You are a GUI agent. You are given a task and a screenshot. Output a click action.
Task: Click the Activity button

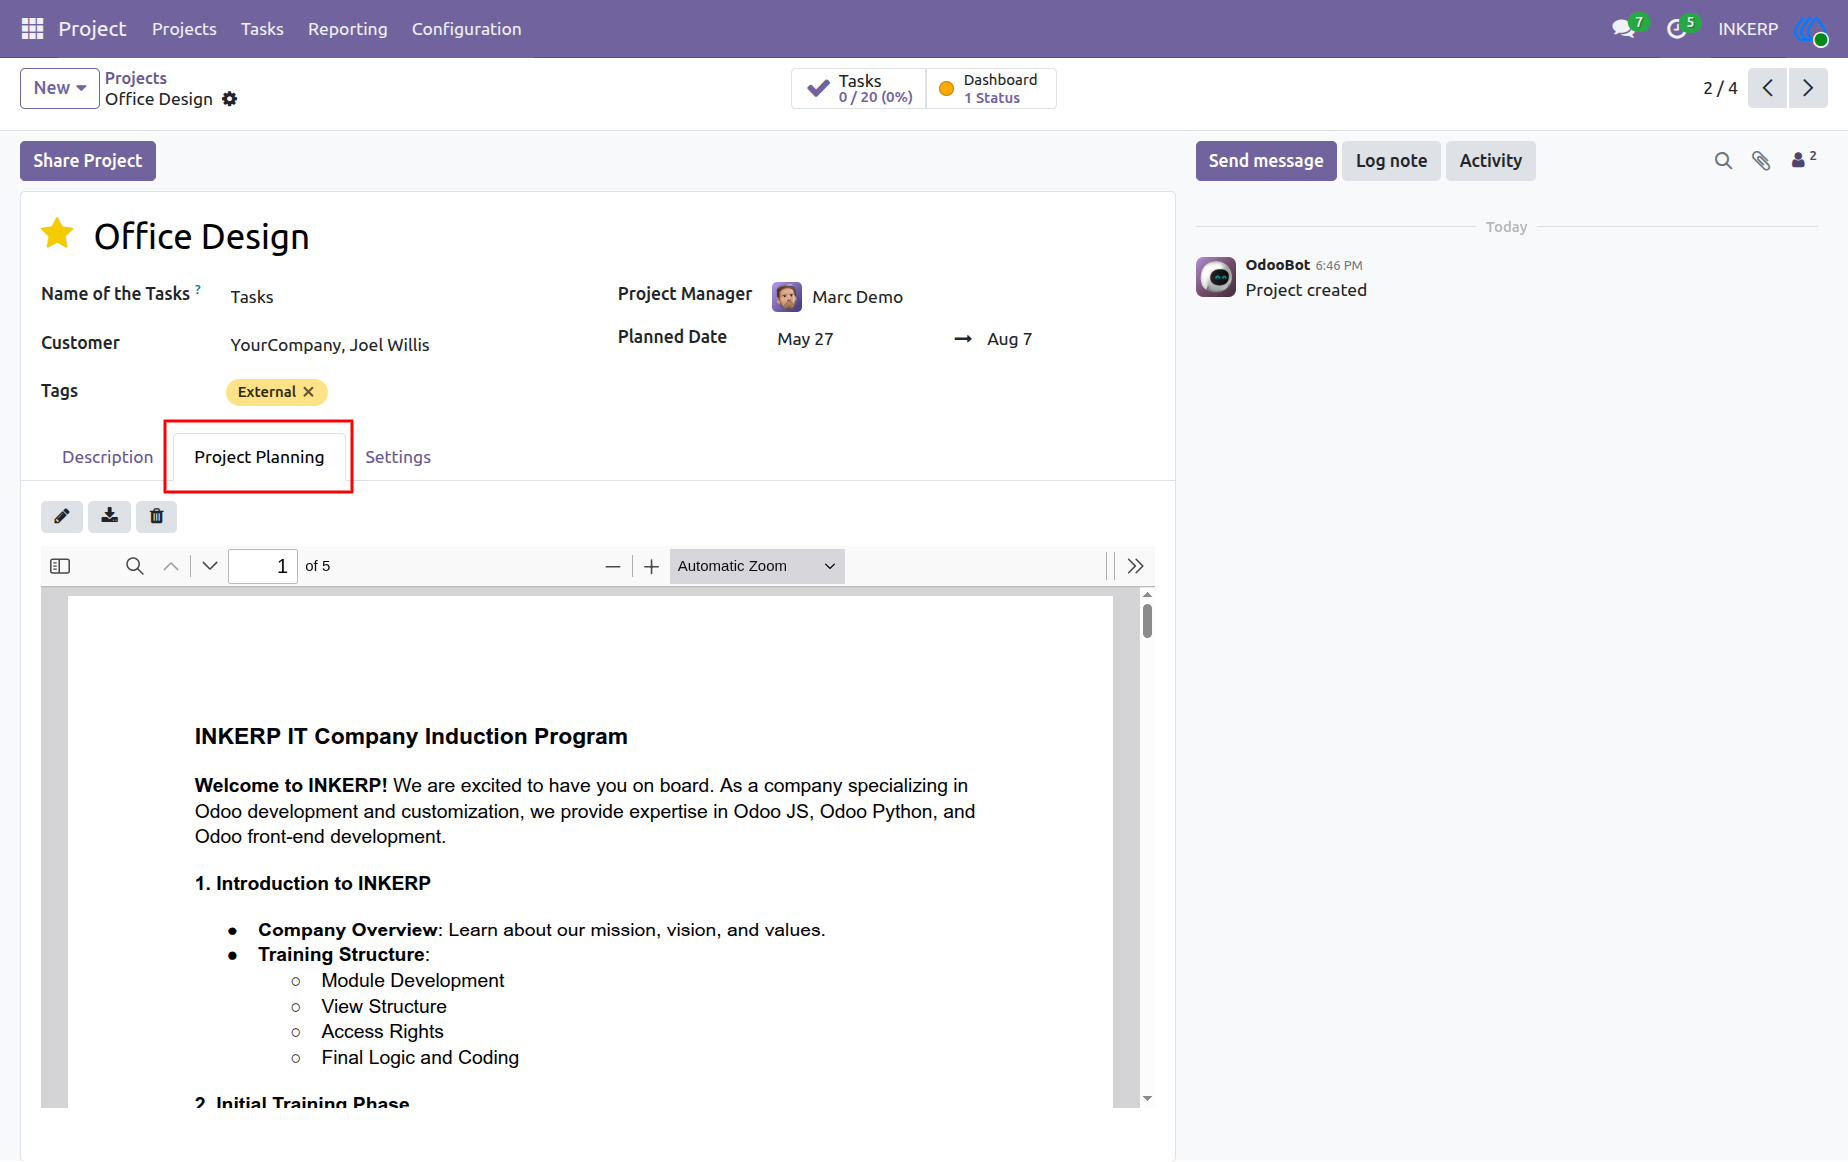tap(1490, 161)
